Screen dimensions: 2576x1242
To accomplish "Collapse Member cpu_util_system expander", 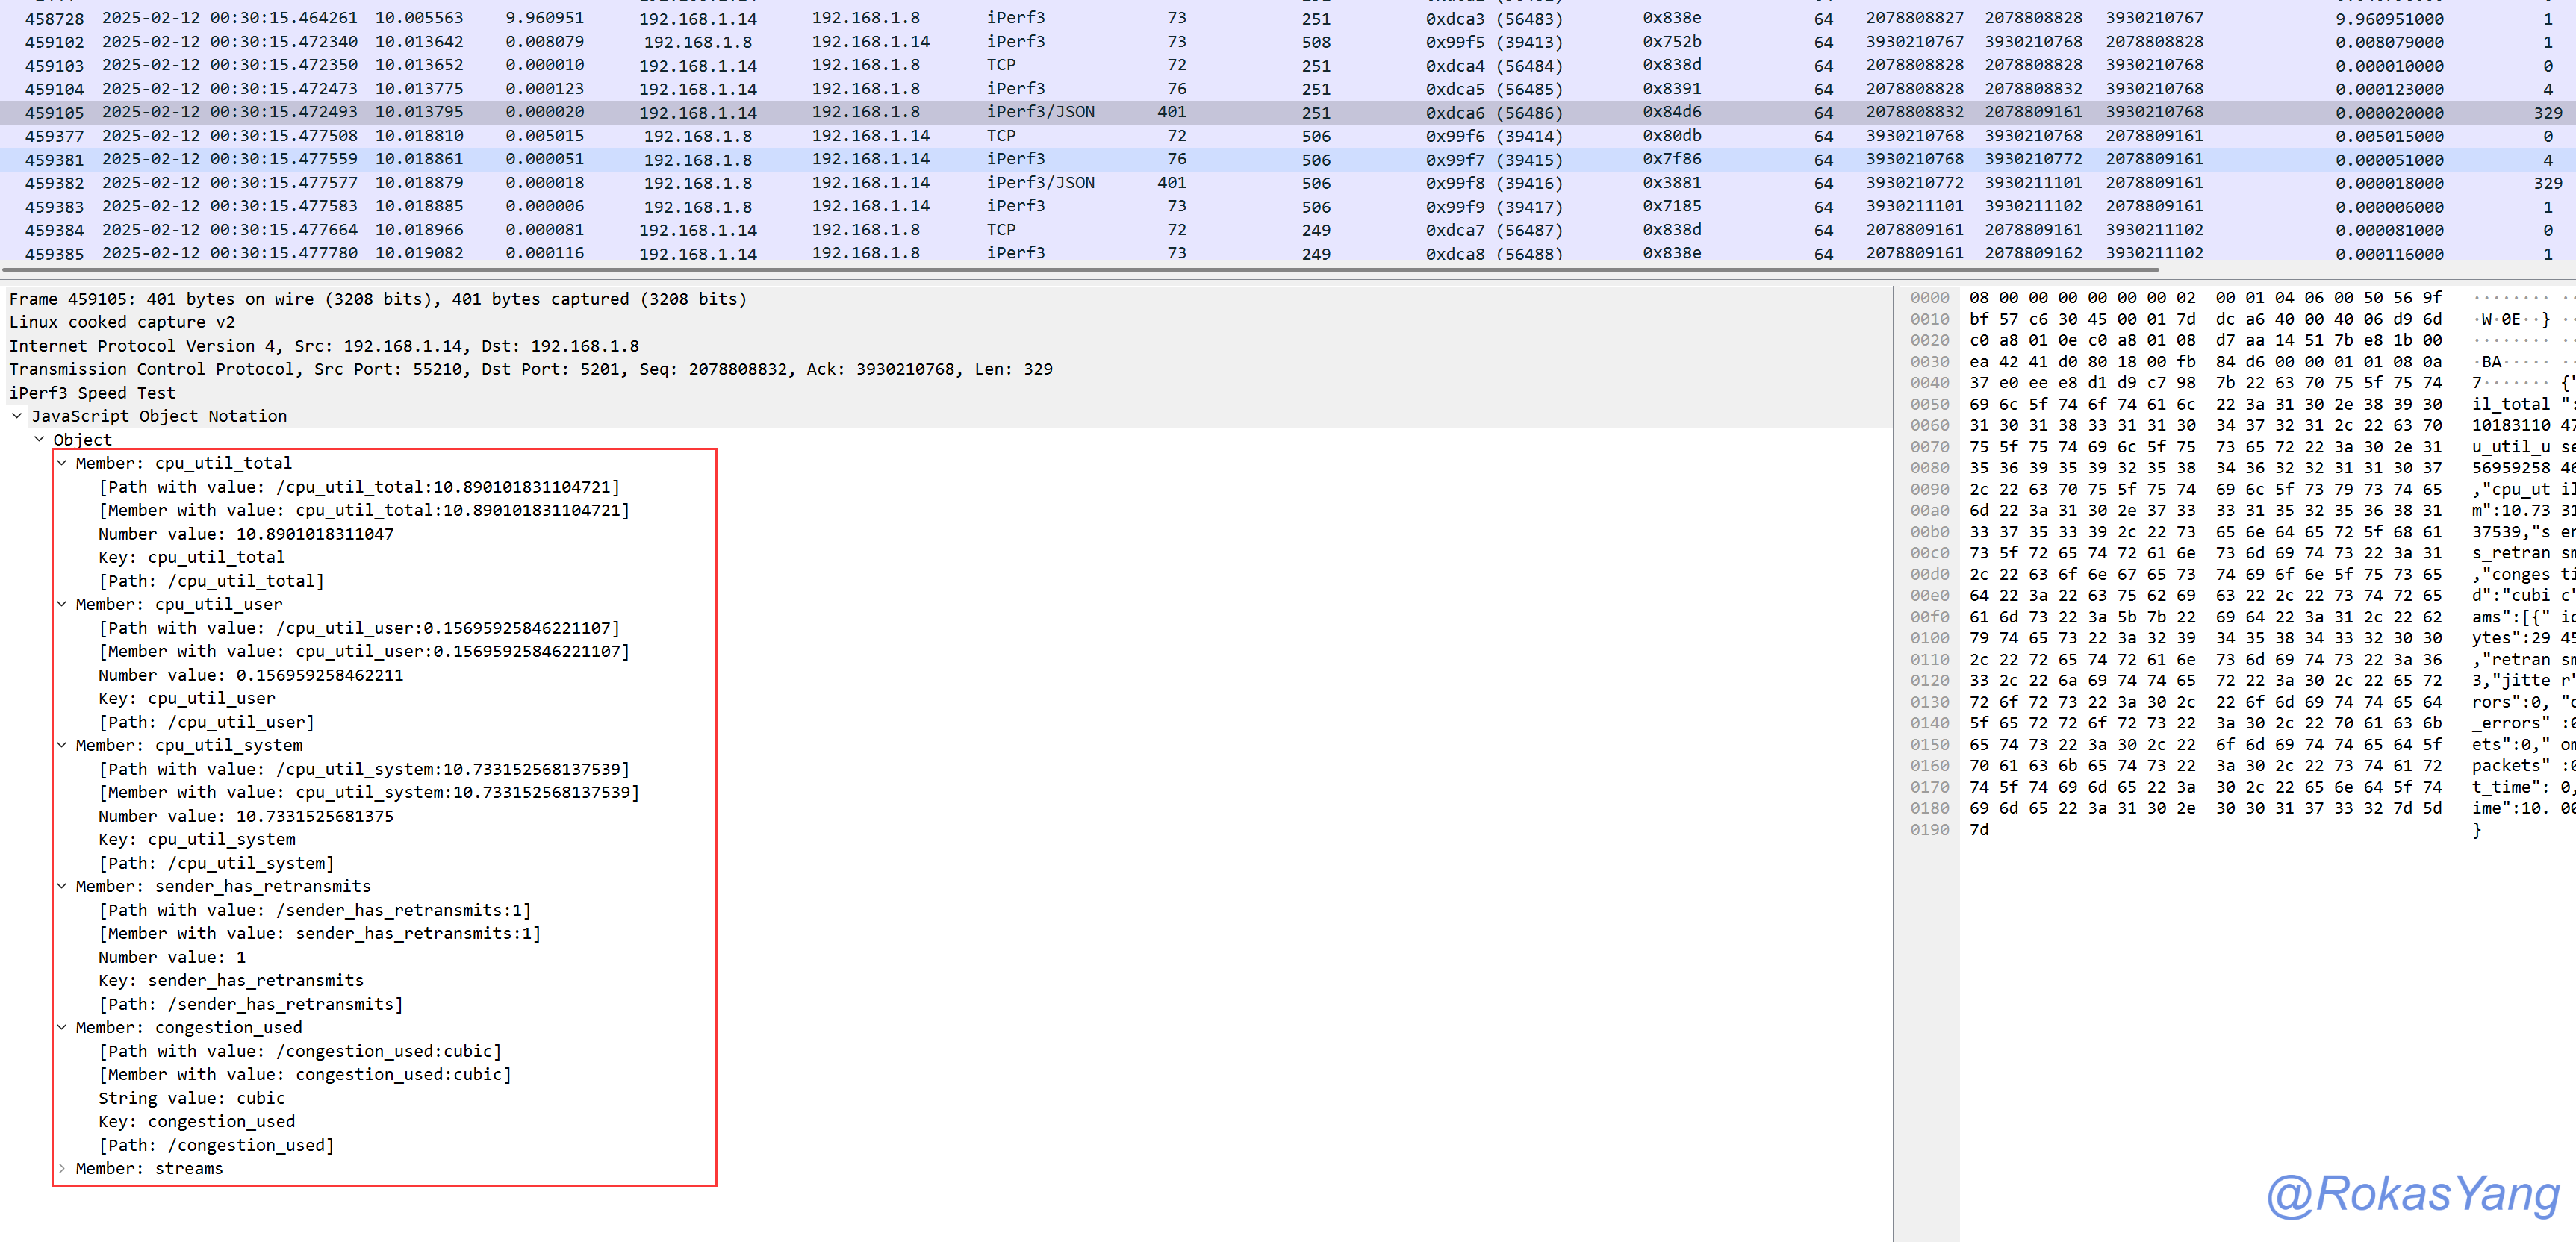I will (x=62, y=745).
